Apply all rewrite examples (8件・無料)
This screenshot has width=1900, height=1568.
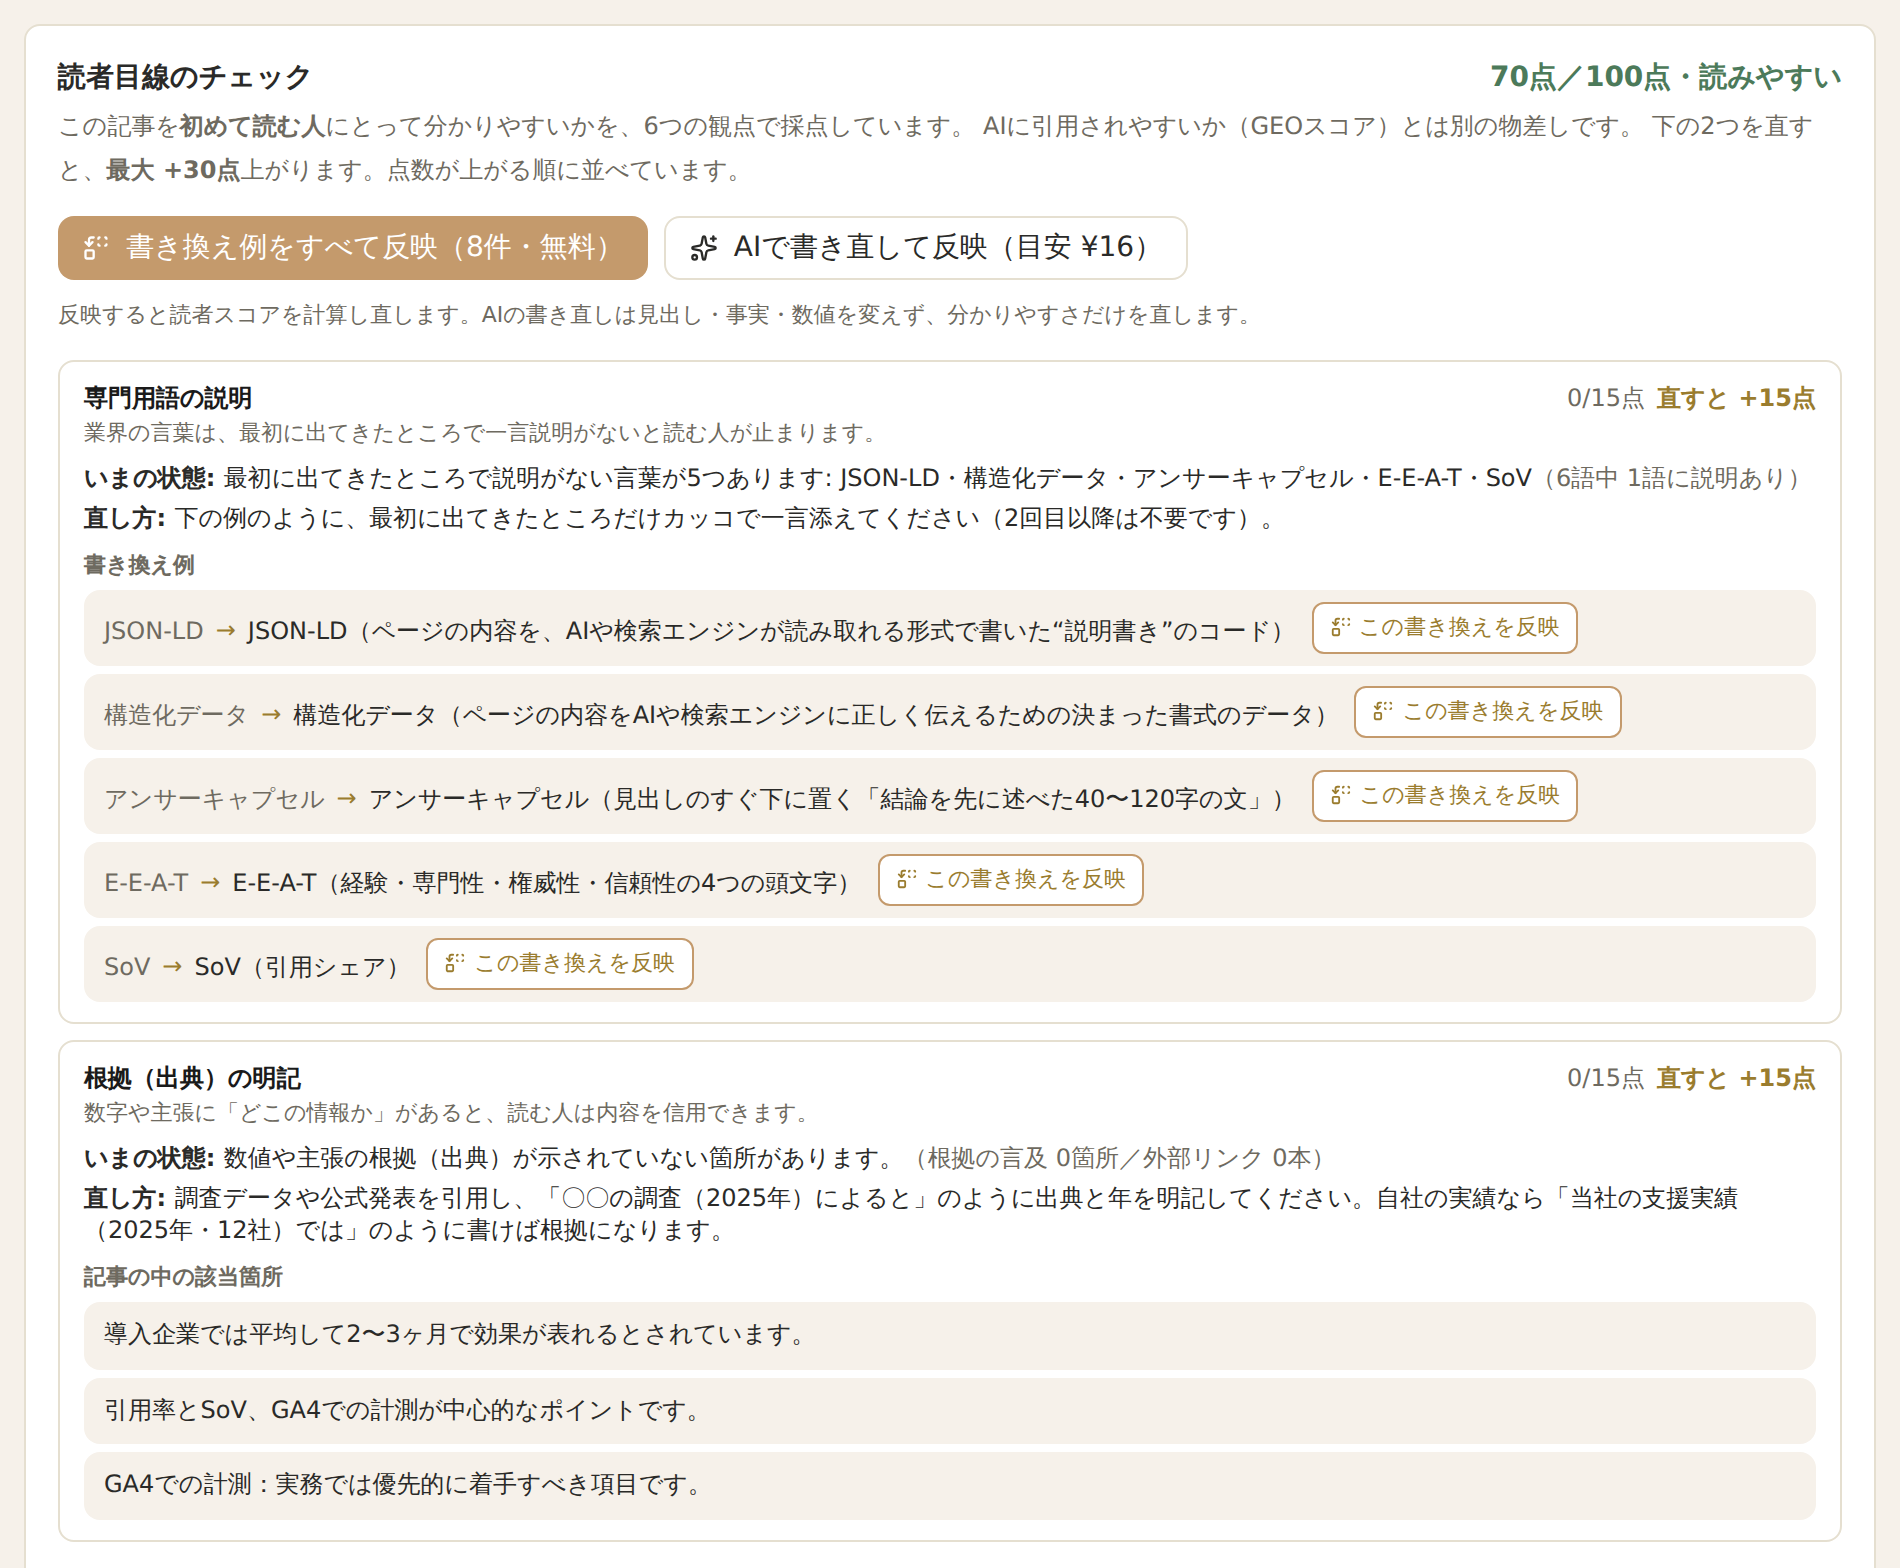click(x=353, y=248)
